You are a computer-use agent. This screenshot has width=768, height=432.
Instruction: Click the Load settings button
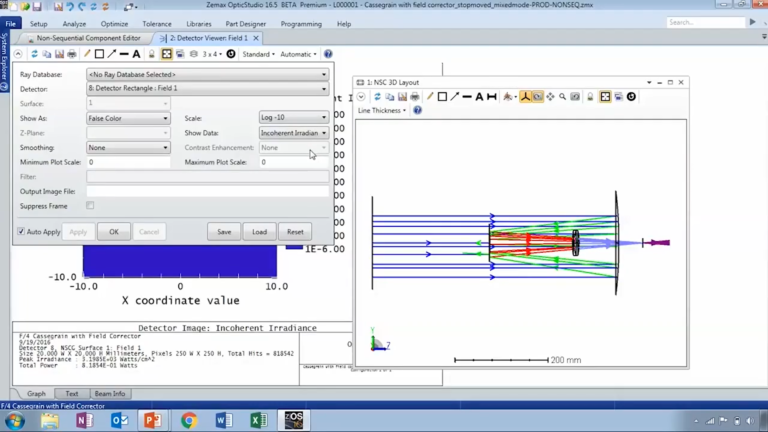point(260,232)
